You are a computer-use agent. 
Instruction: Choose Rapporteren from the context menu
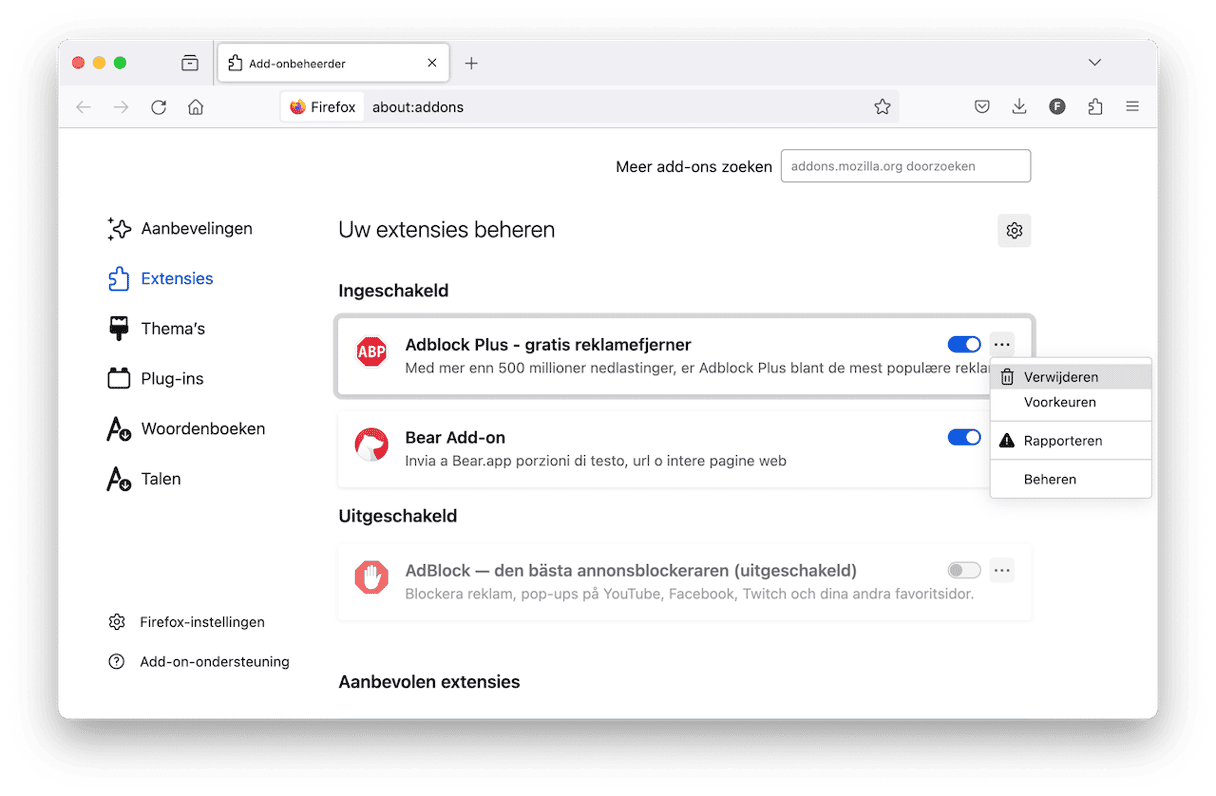click(1071, 441)
